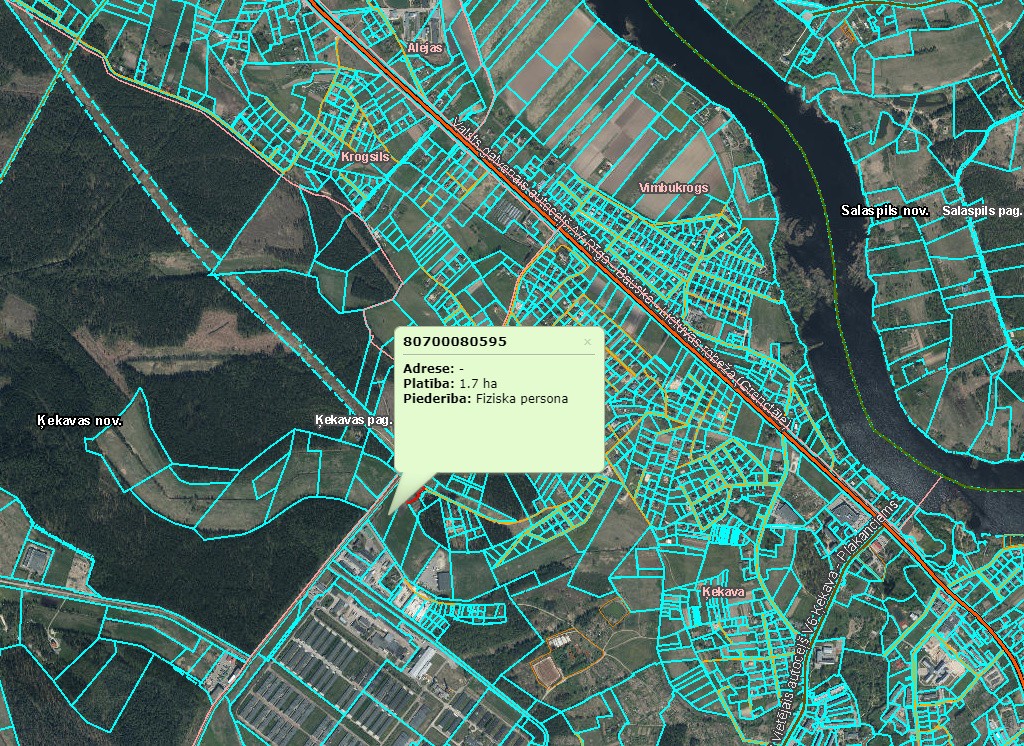
Task: Click the Alejas place label
Action: 425,47
